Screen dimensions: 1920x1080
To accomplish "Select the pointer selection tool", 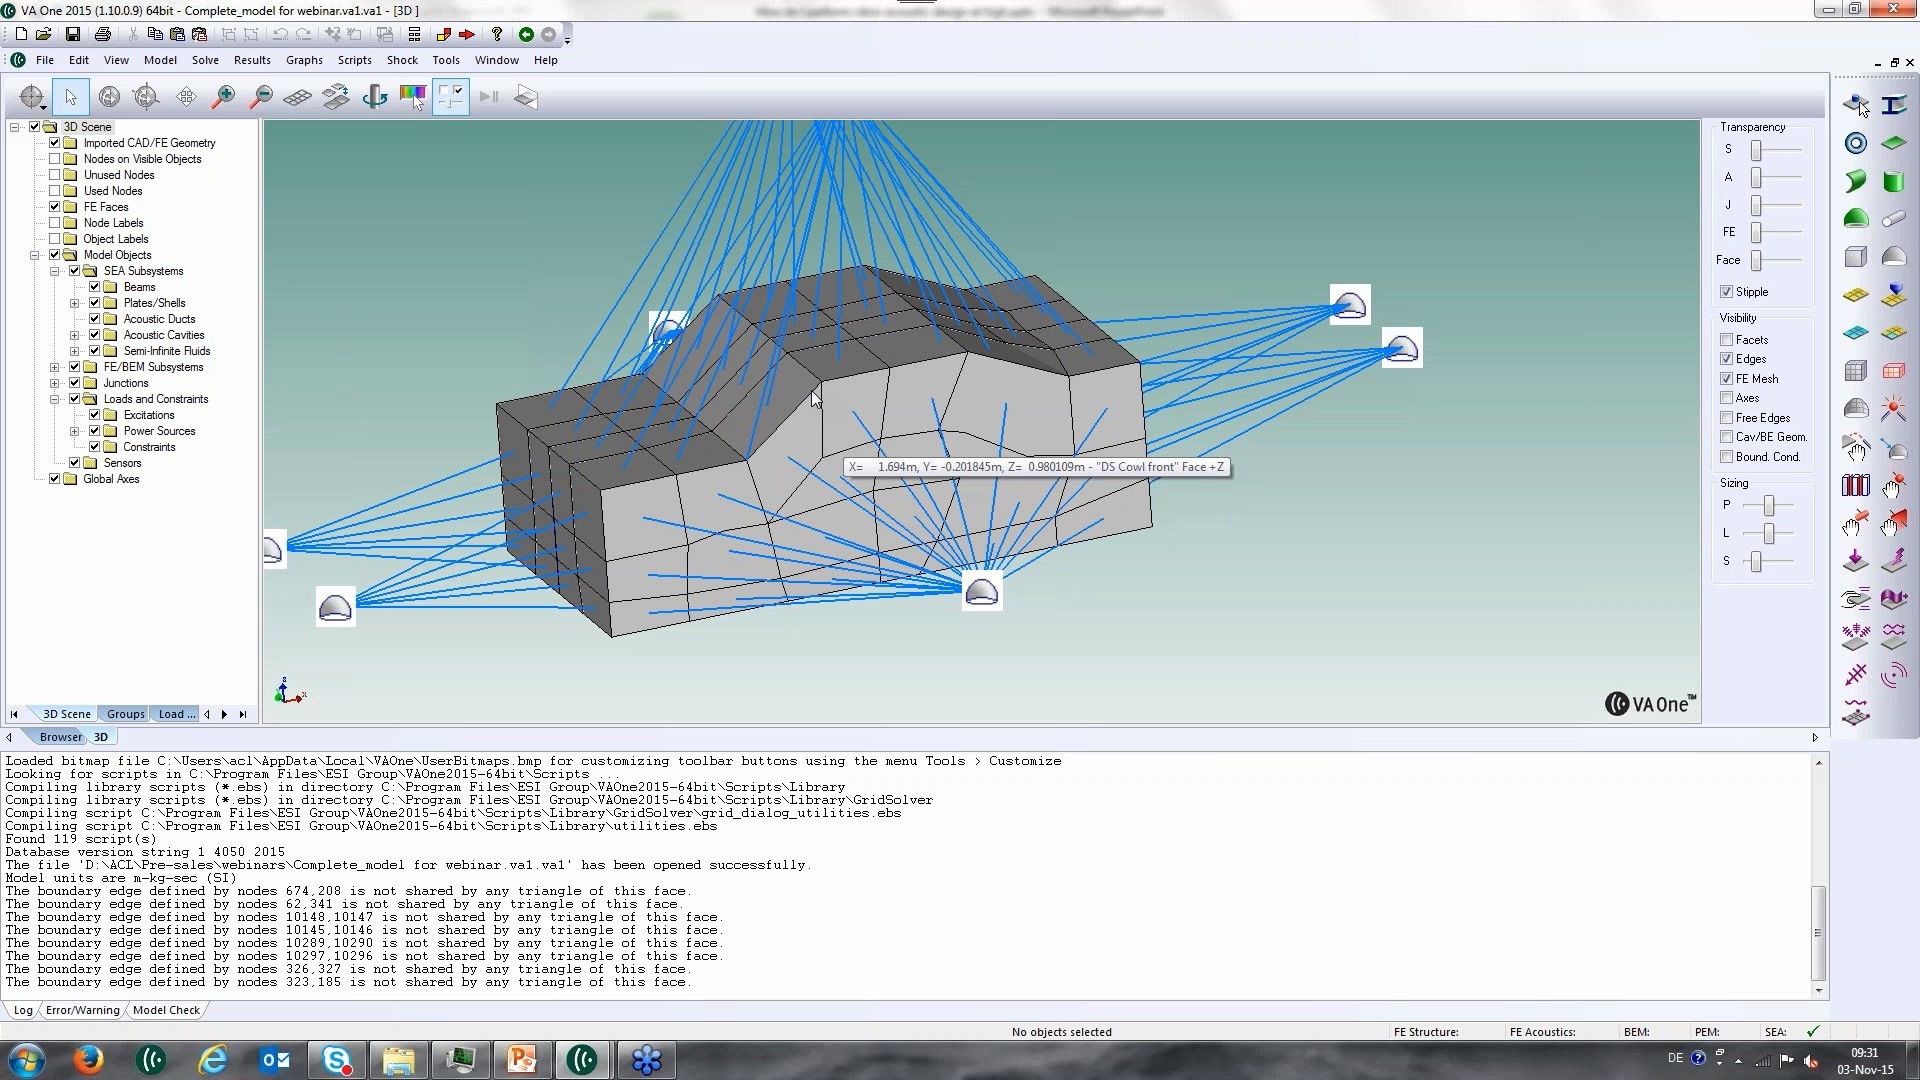I will point(71,97).
